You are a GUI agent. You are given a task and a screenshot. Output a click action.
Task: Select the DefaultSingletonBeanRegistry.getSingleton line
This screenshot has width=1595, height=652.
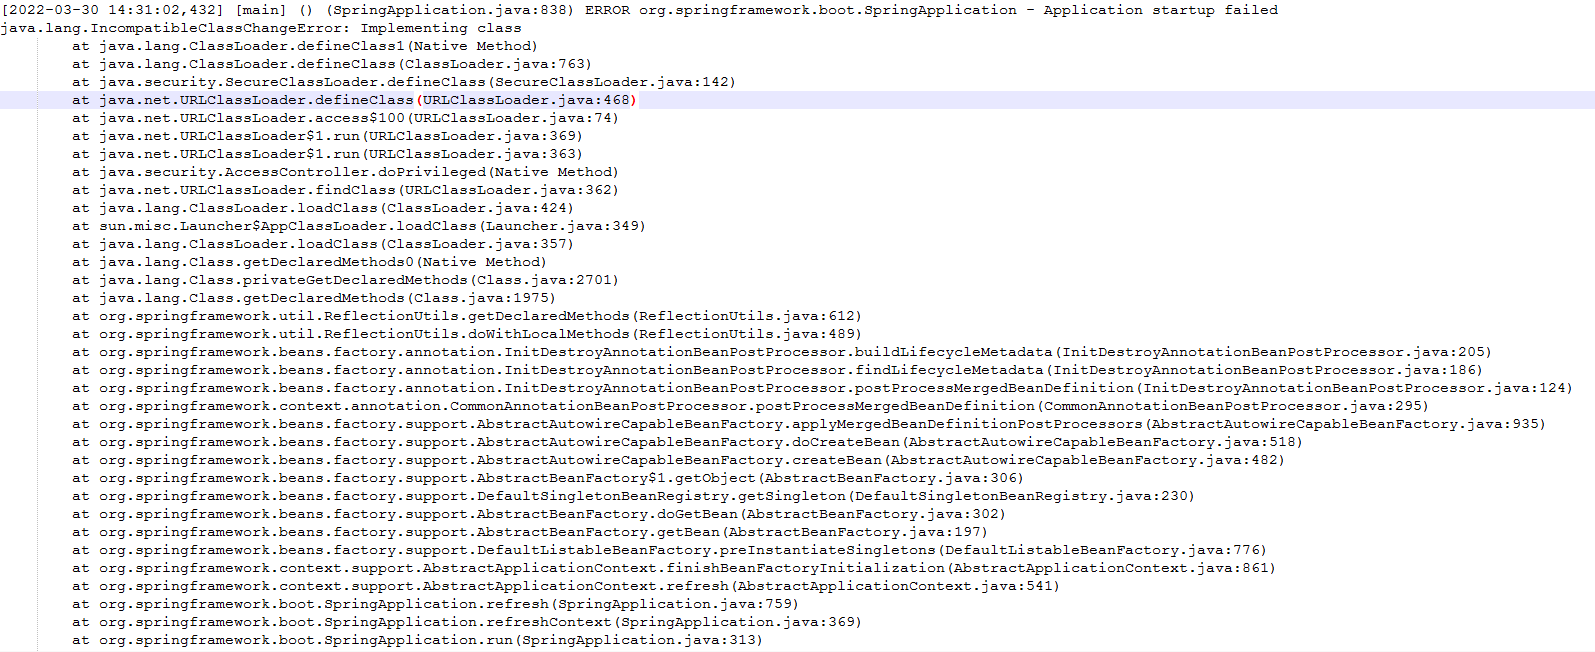(x=633, y=496)
